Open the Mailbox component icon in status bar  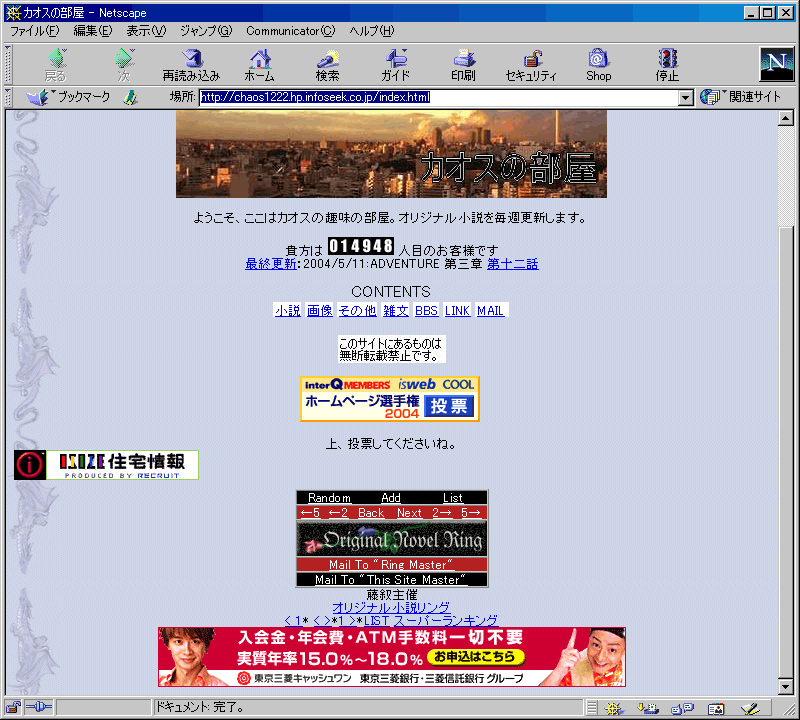pos(648,708)
